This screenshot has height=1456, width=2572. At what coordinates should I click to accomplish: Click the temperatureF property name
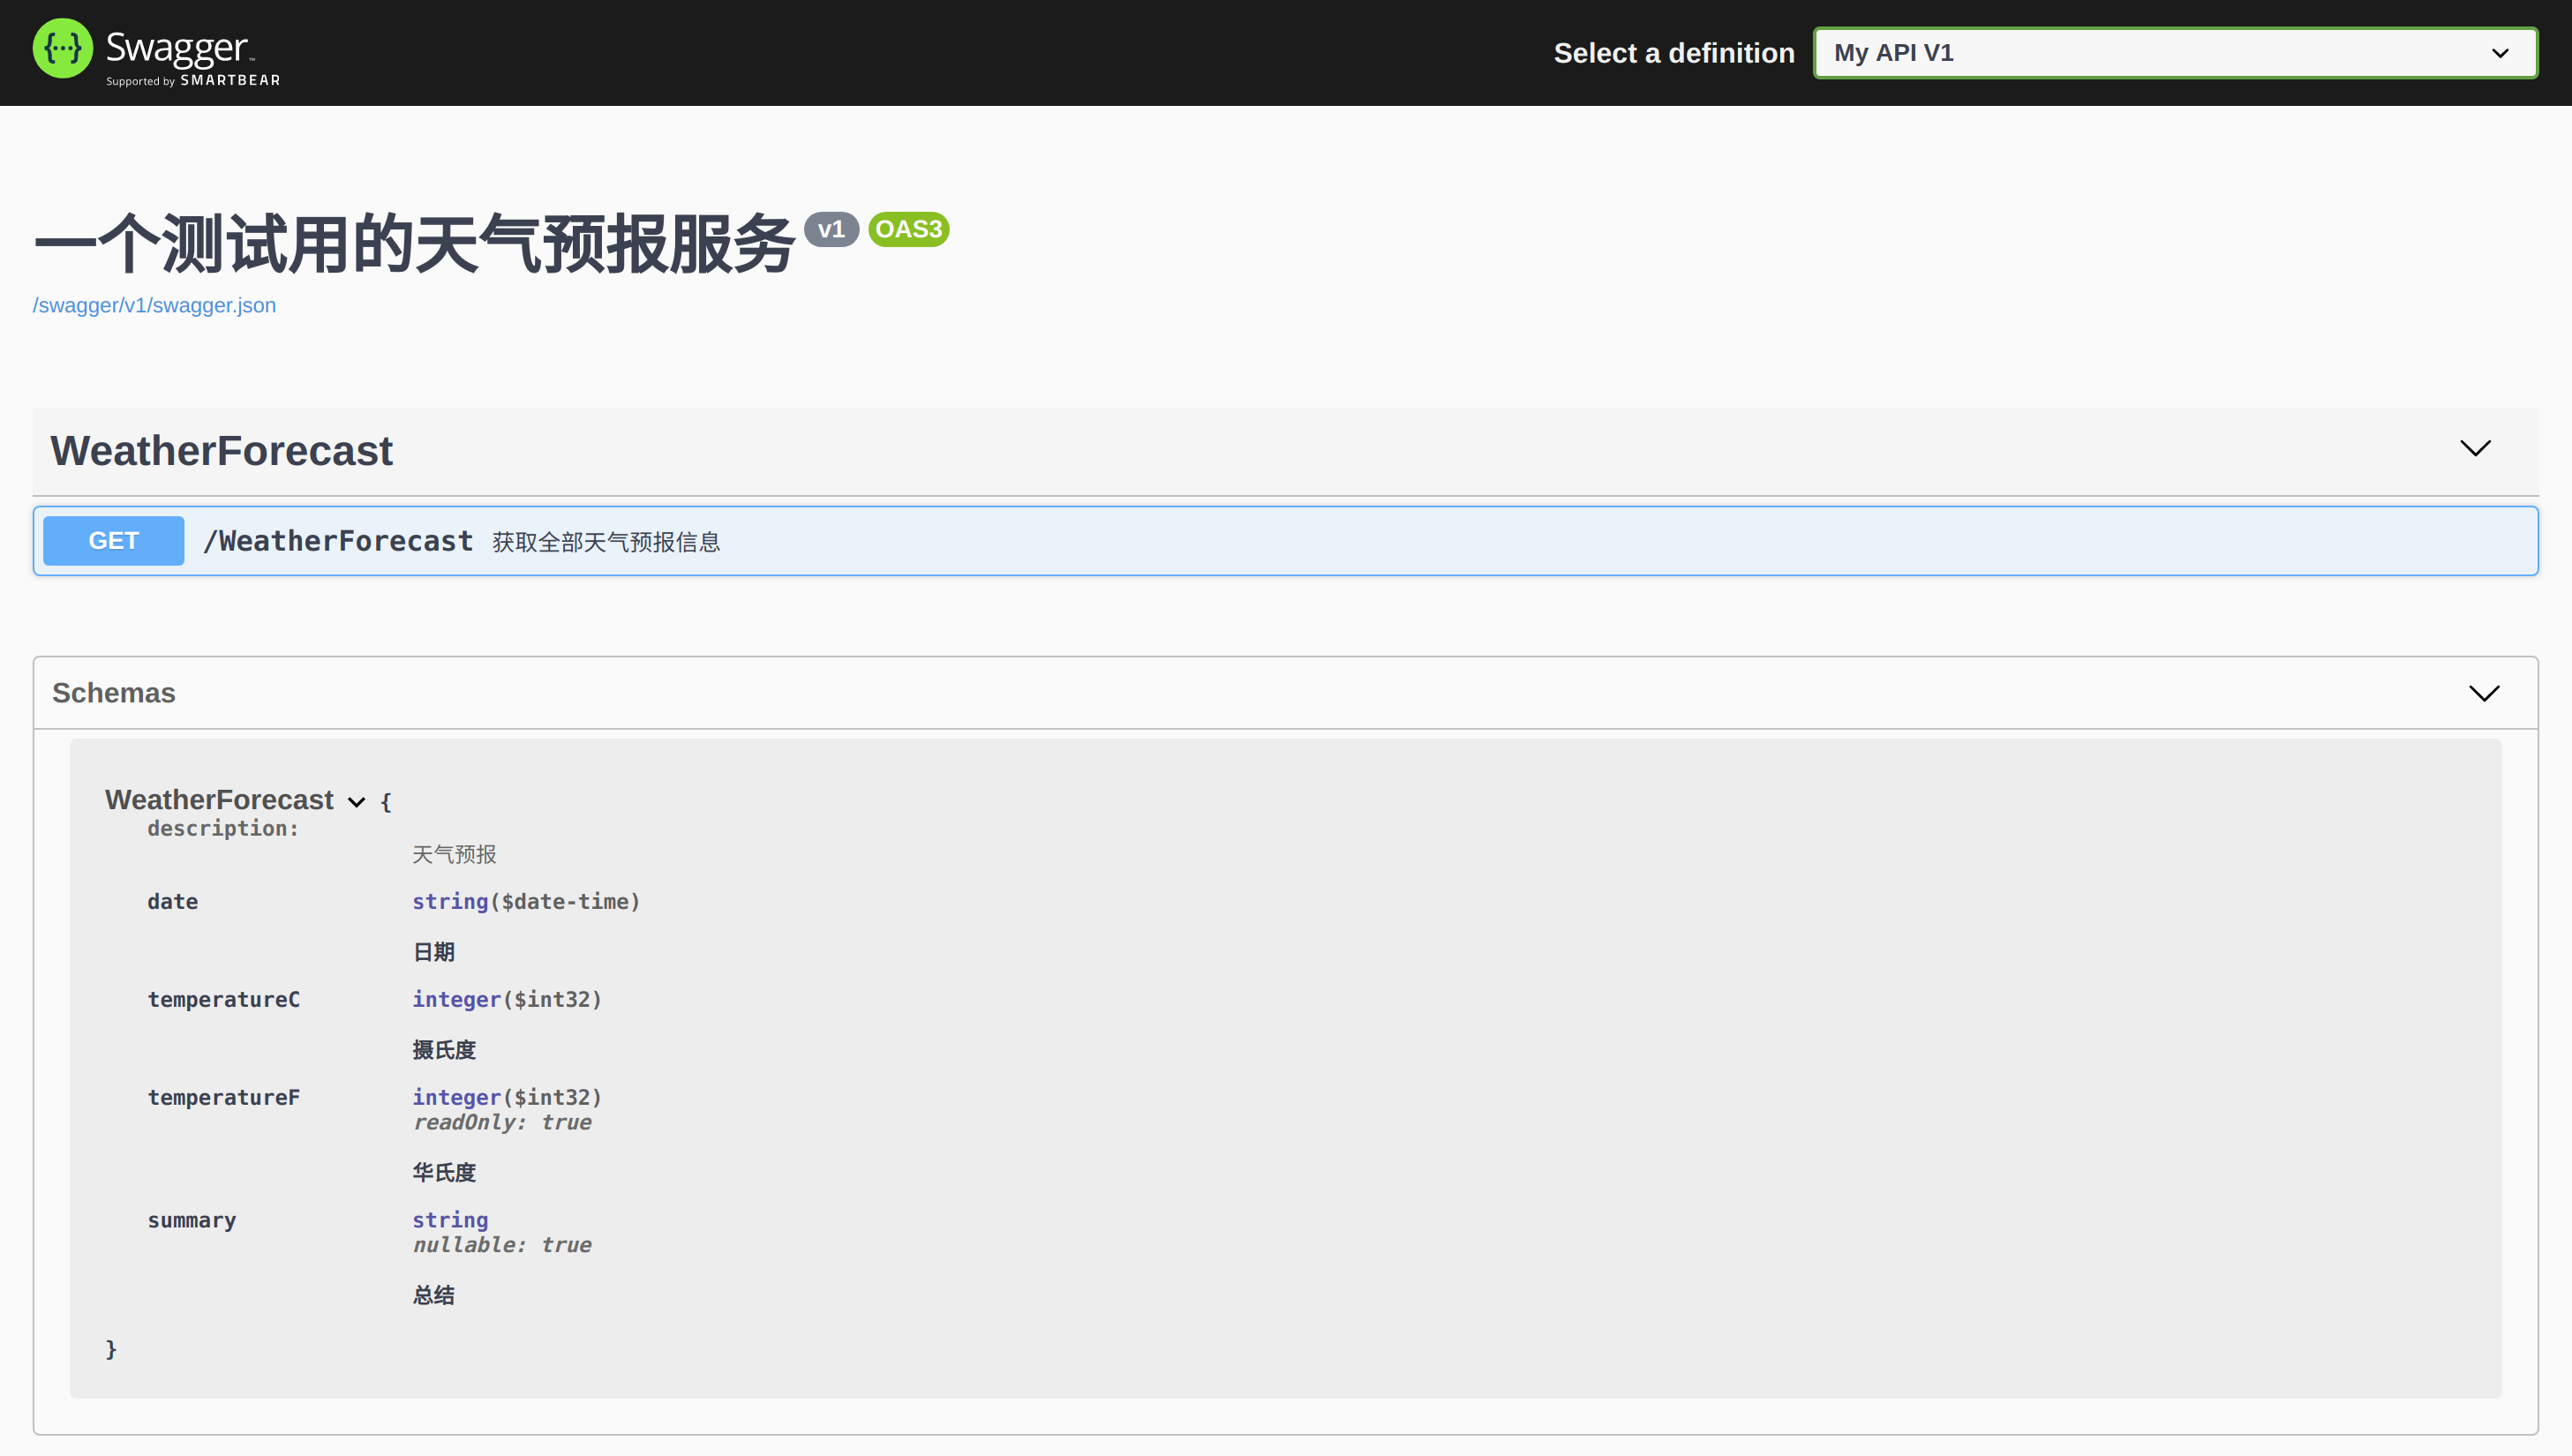(x=224, y=1098)
